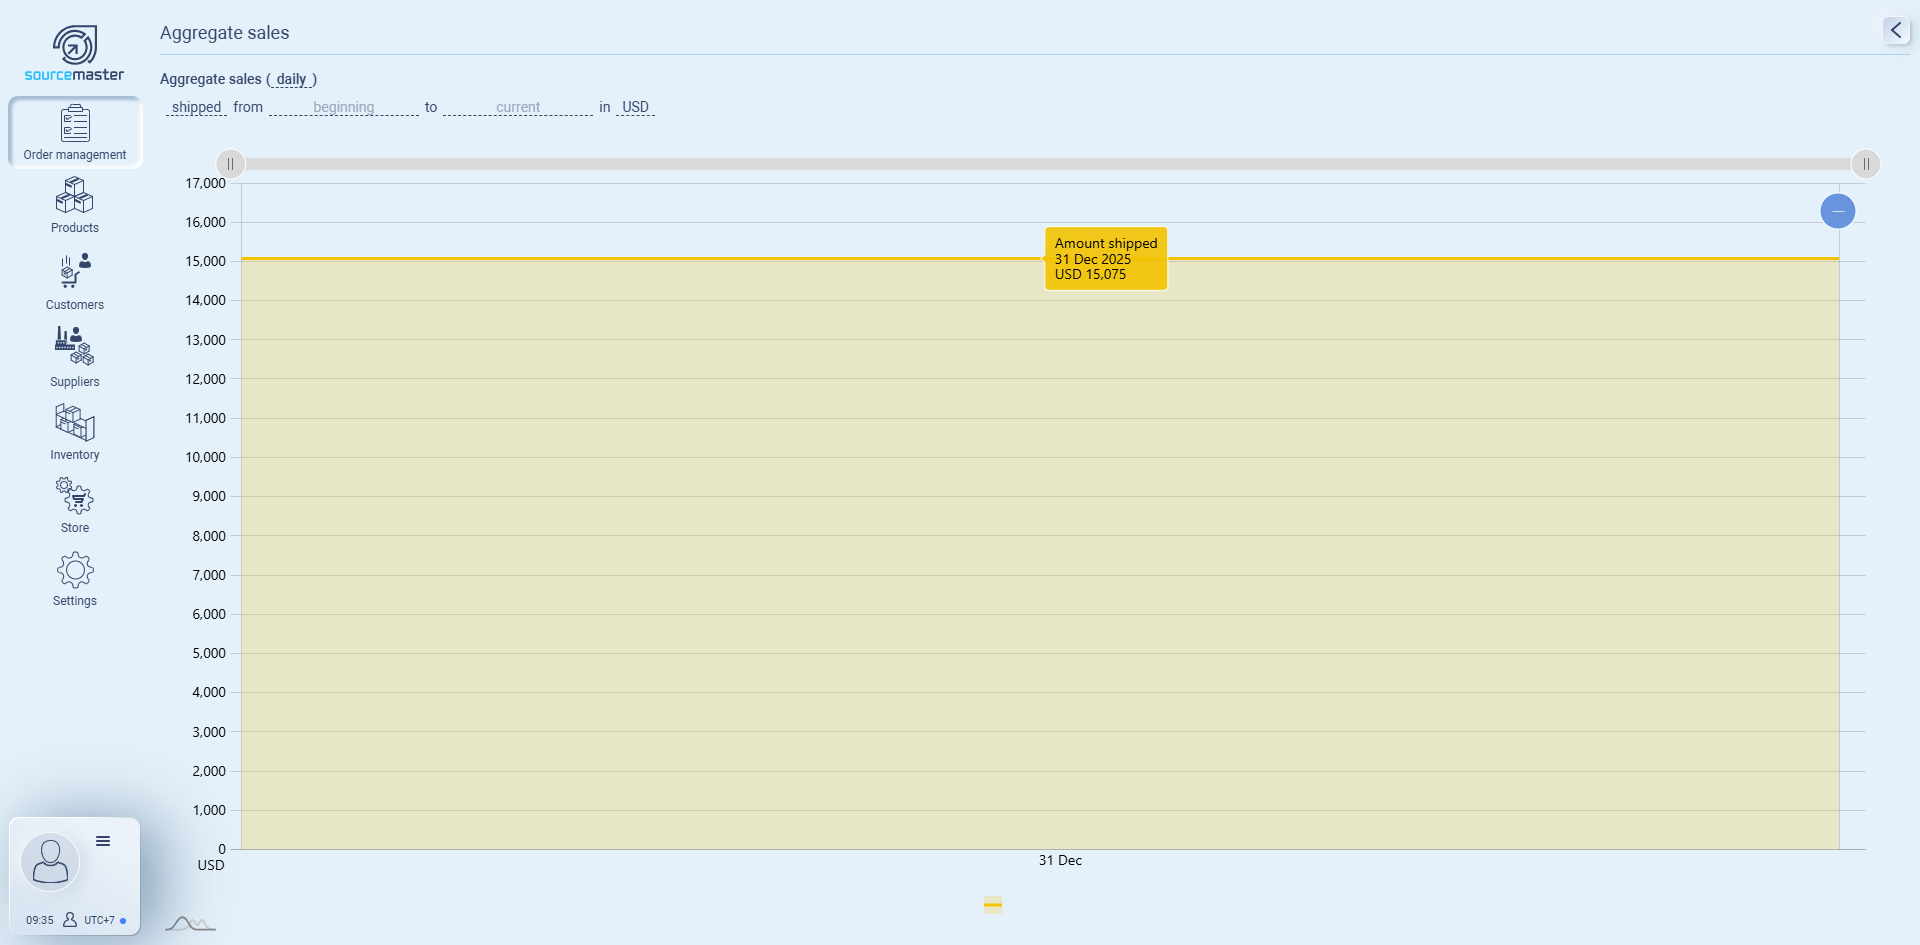The height and width of the screenshot is (945, 1920).
Task: Open the Order management section
Action: click(75, 132)
